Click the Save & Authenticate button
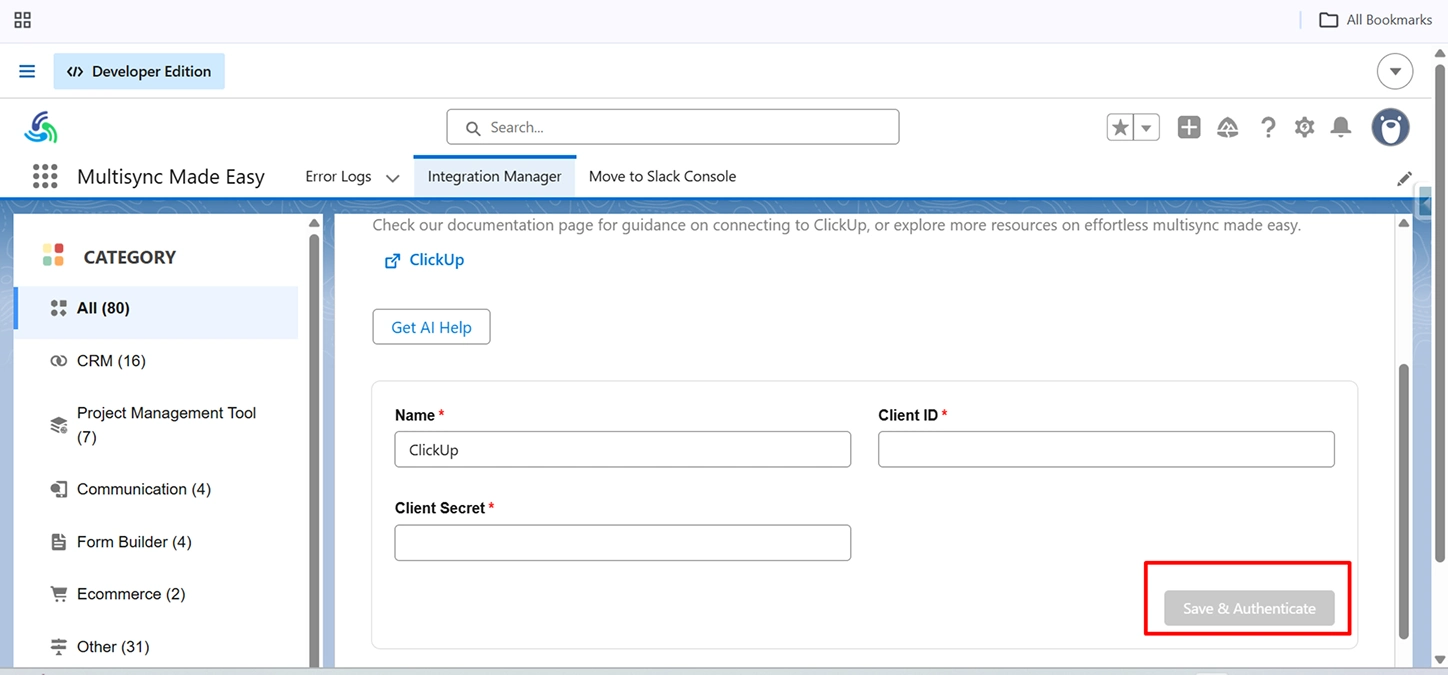 pos(1249,608)
